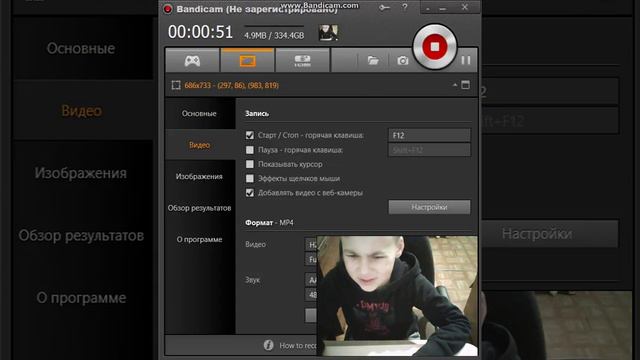Toggle the full-screen window icon on size bar

[x=465, y=84]
